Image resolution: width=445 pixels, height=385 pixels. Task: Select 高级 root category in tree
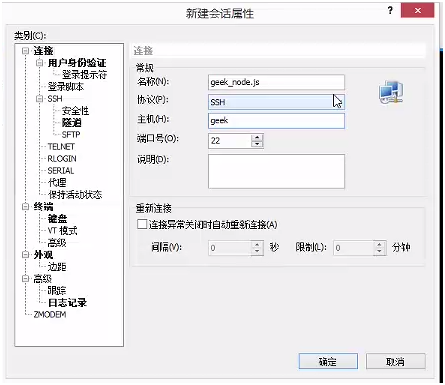pos(42,279)
